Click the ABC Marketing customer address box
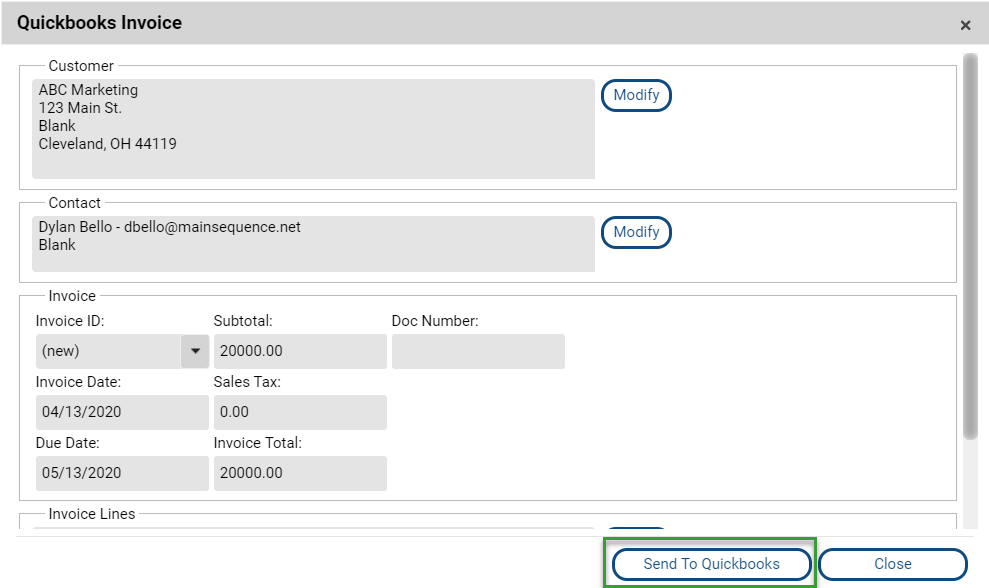989x588 pixels. (313, 129)
